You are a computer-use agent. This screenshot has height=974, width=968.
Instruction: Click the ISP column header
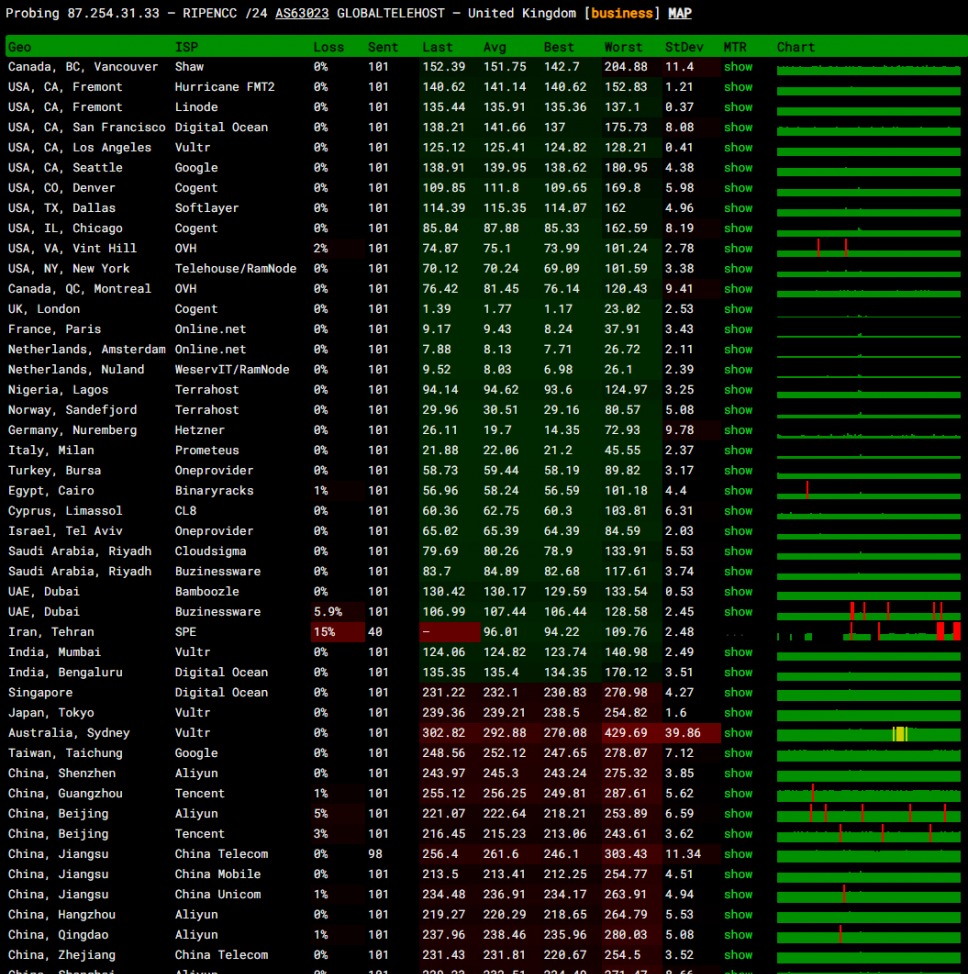point(186,47)
